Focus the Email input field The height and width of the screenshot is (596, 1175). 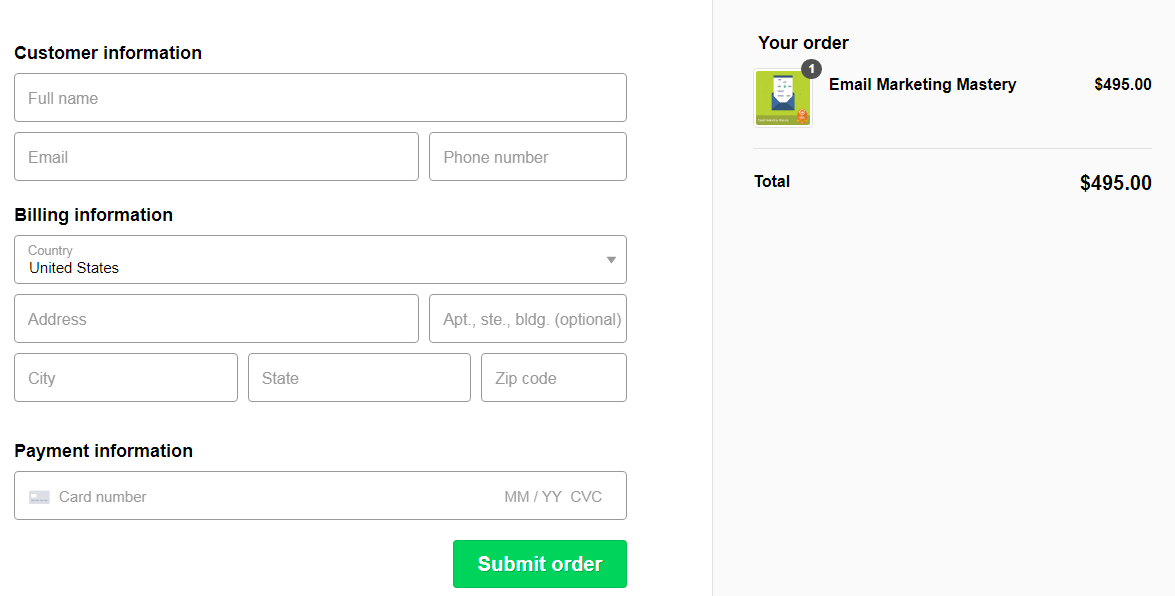[x=216, y=157]
